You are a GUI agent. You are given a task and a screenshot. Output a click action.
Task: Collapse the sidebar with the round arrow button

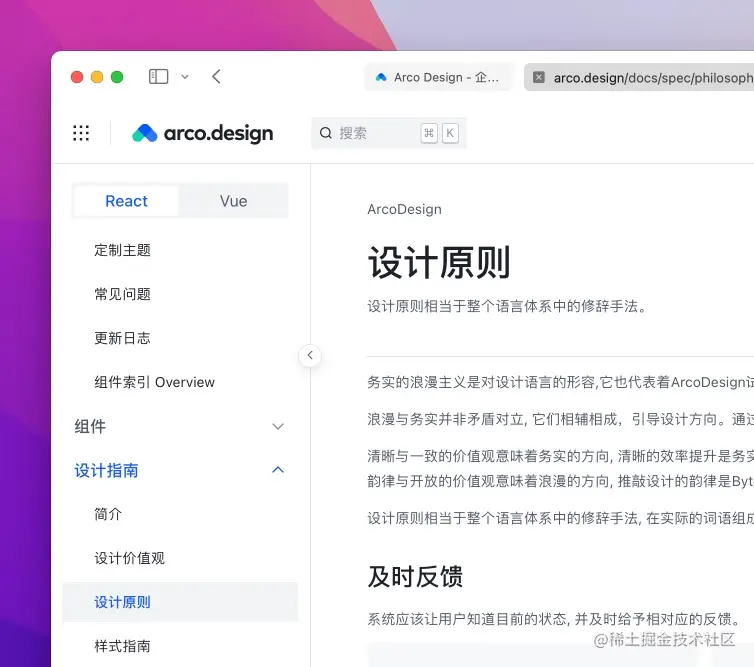pyautogui.click(x=310, y=355)
